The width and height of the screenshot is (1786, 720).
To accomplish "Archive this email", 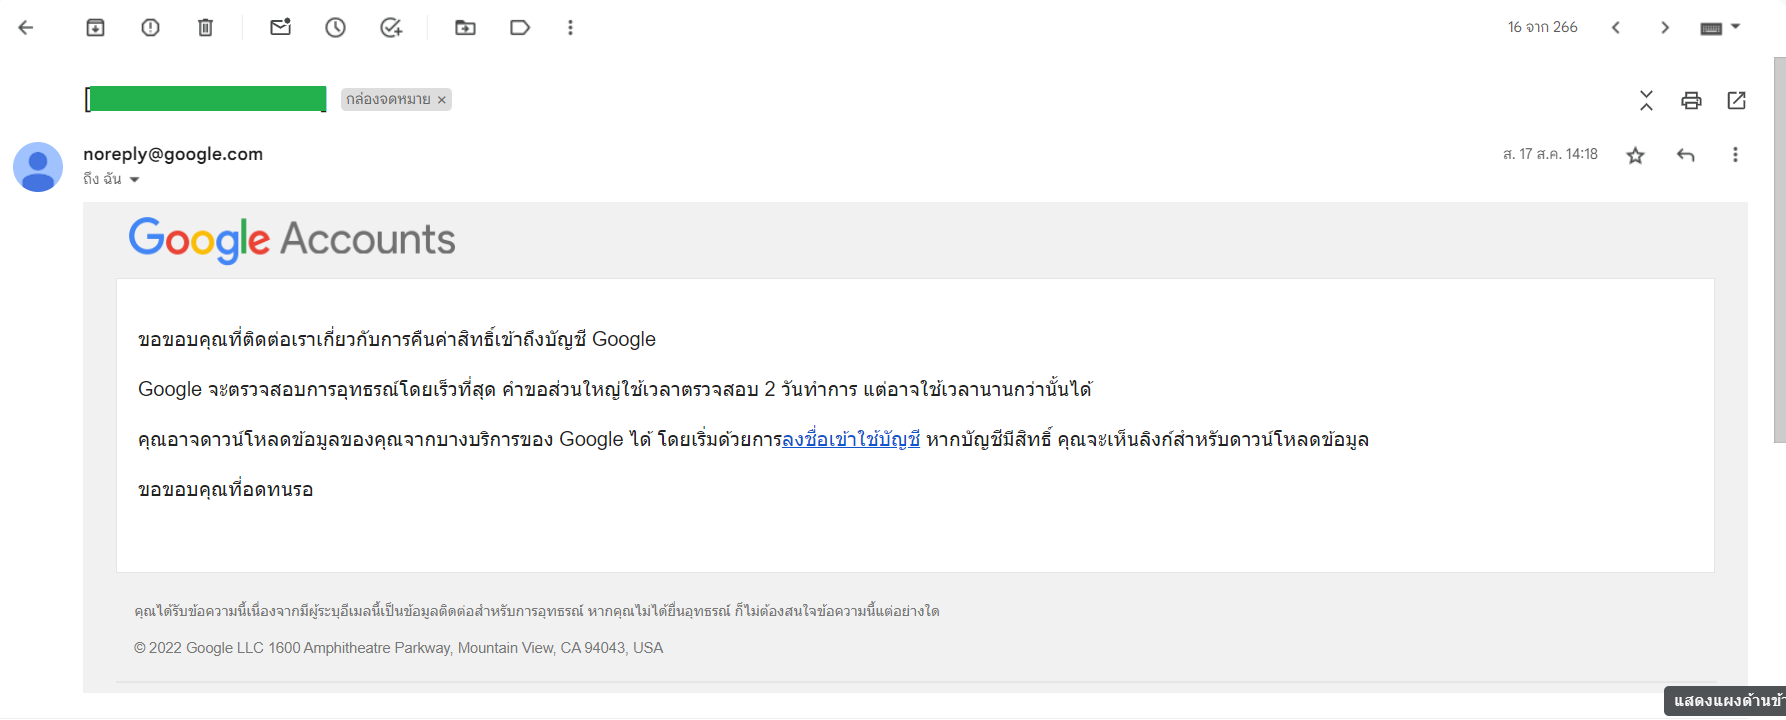I will click(x=95, y=28).
